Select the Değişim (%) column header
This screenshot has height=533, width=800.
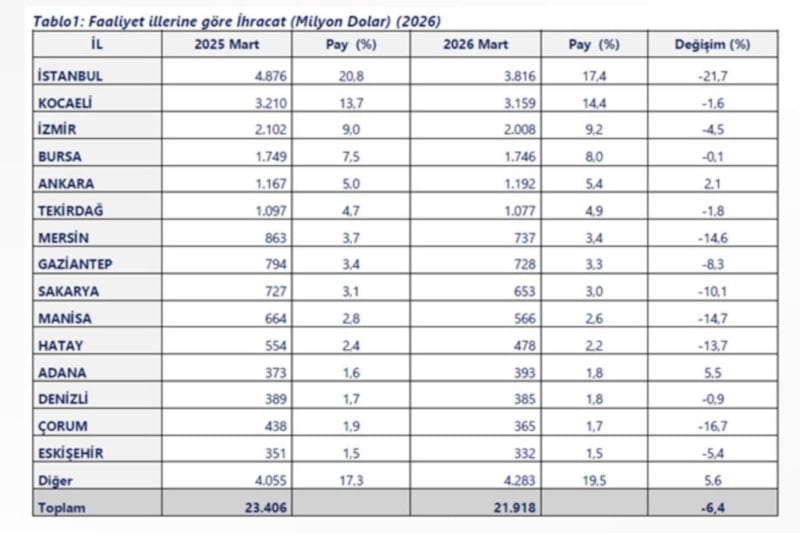[x=712, y=45]
